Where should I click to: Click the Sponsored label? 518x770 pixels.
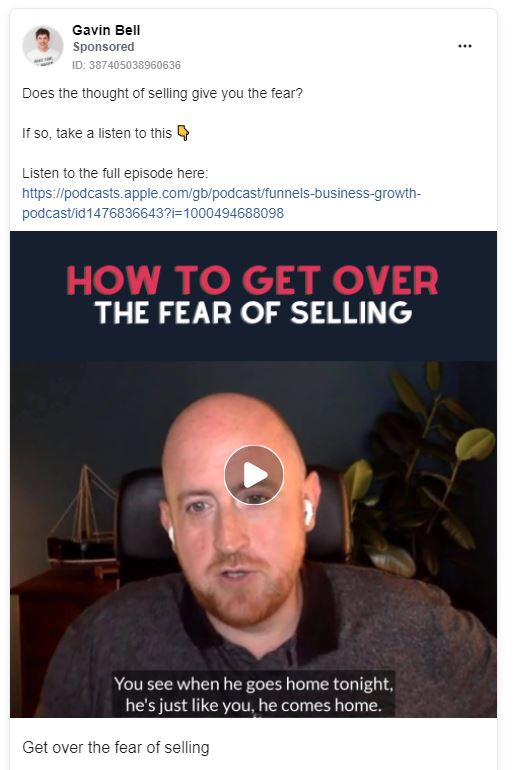(x=103, y=47)
